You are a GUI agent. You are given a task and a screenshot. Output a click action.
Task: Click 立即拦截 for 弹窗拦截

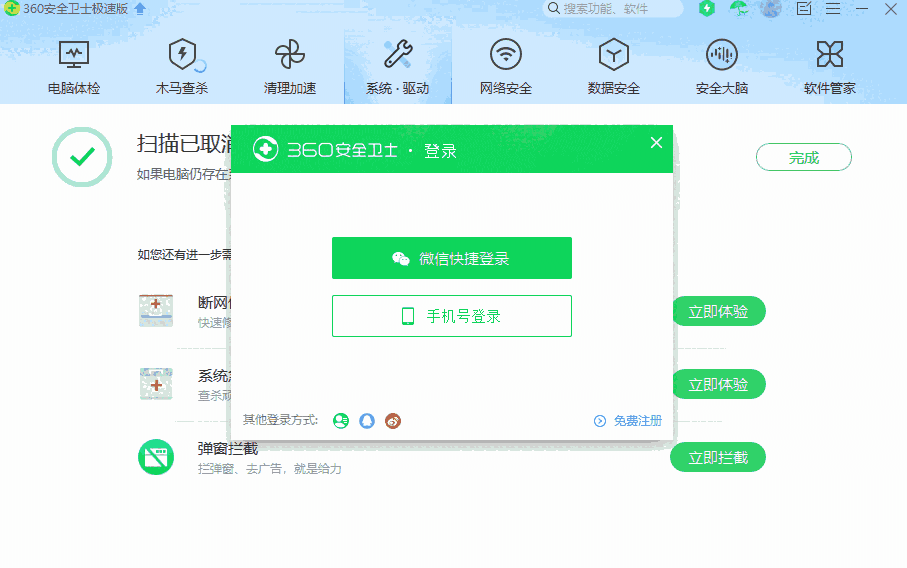tap(718, 458)
